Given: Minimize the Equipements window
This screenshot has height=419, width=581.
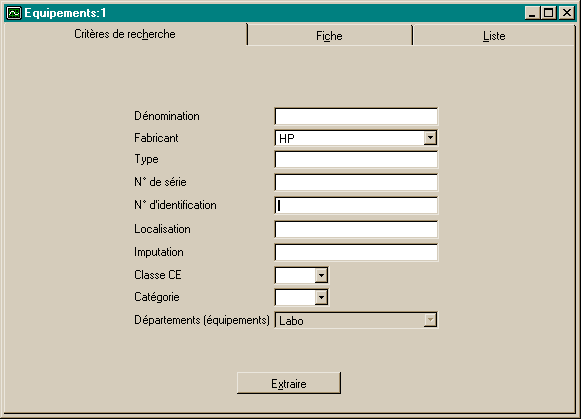Looking at the screenshot, I should 532,13.
